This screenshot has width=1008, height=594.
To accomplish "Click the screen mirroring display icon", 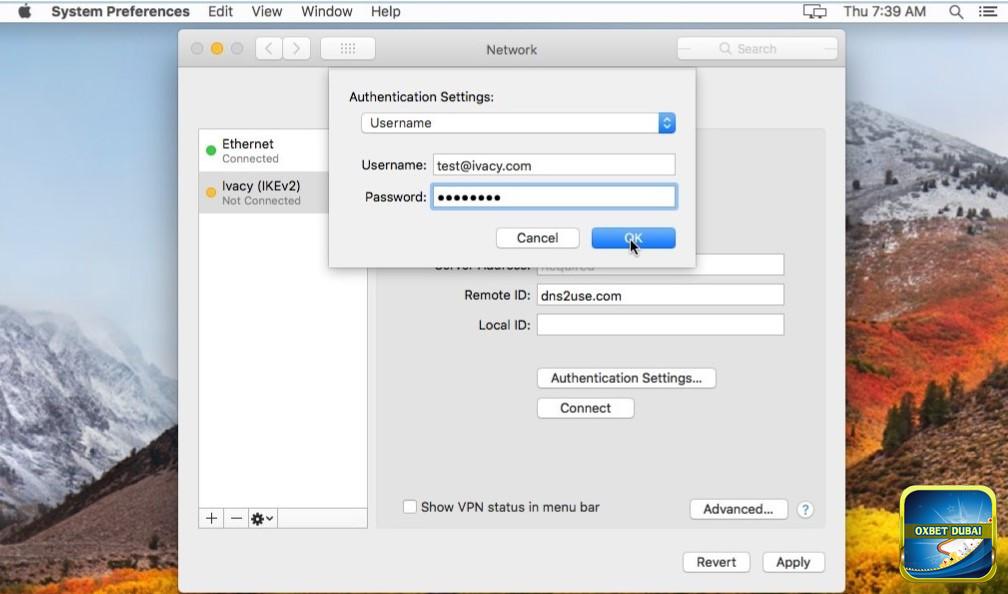I will [815, 12].
